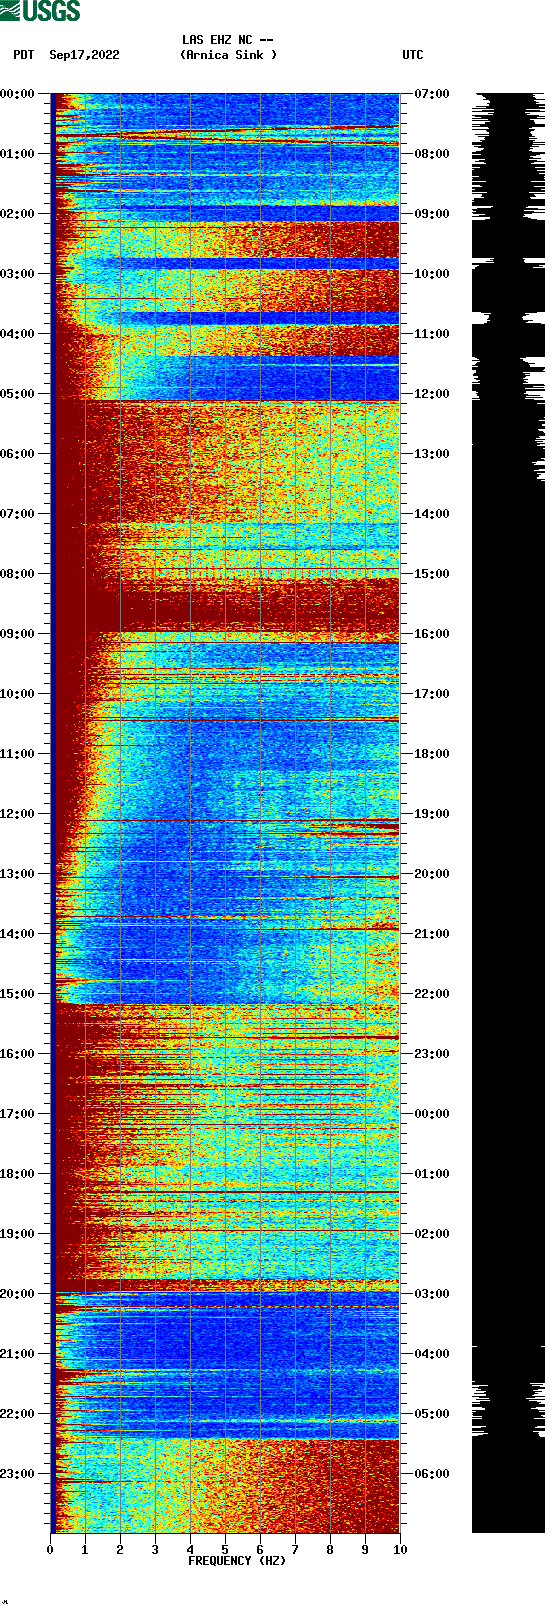The image size is (552, 1613).
Task: Click the UTC time label '22:00'
Action: coord(432,994)
